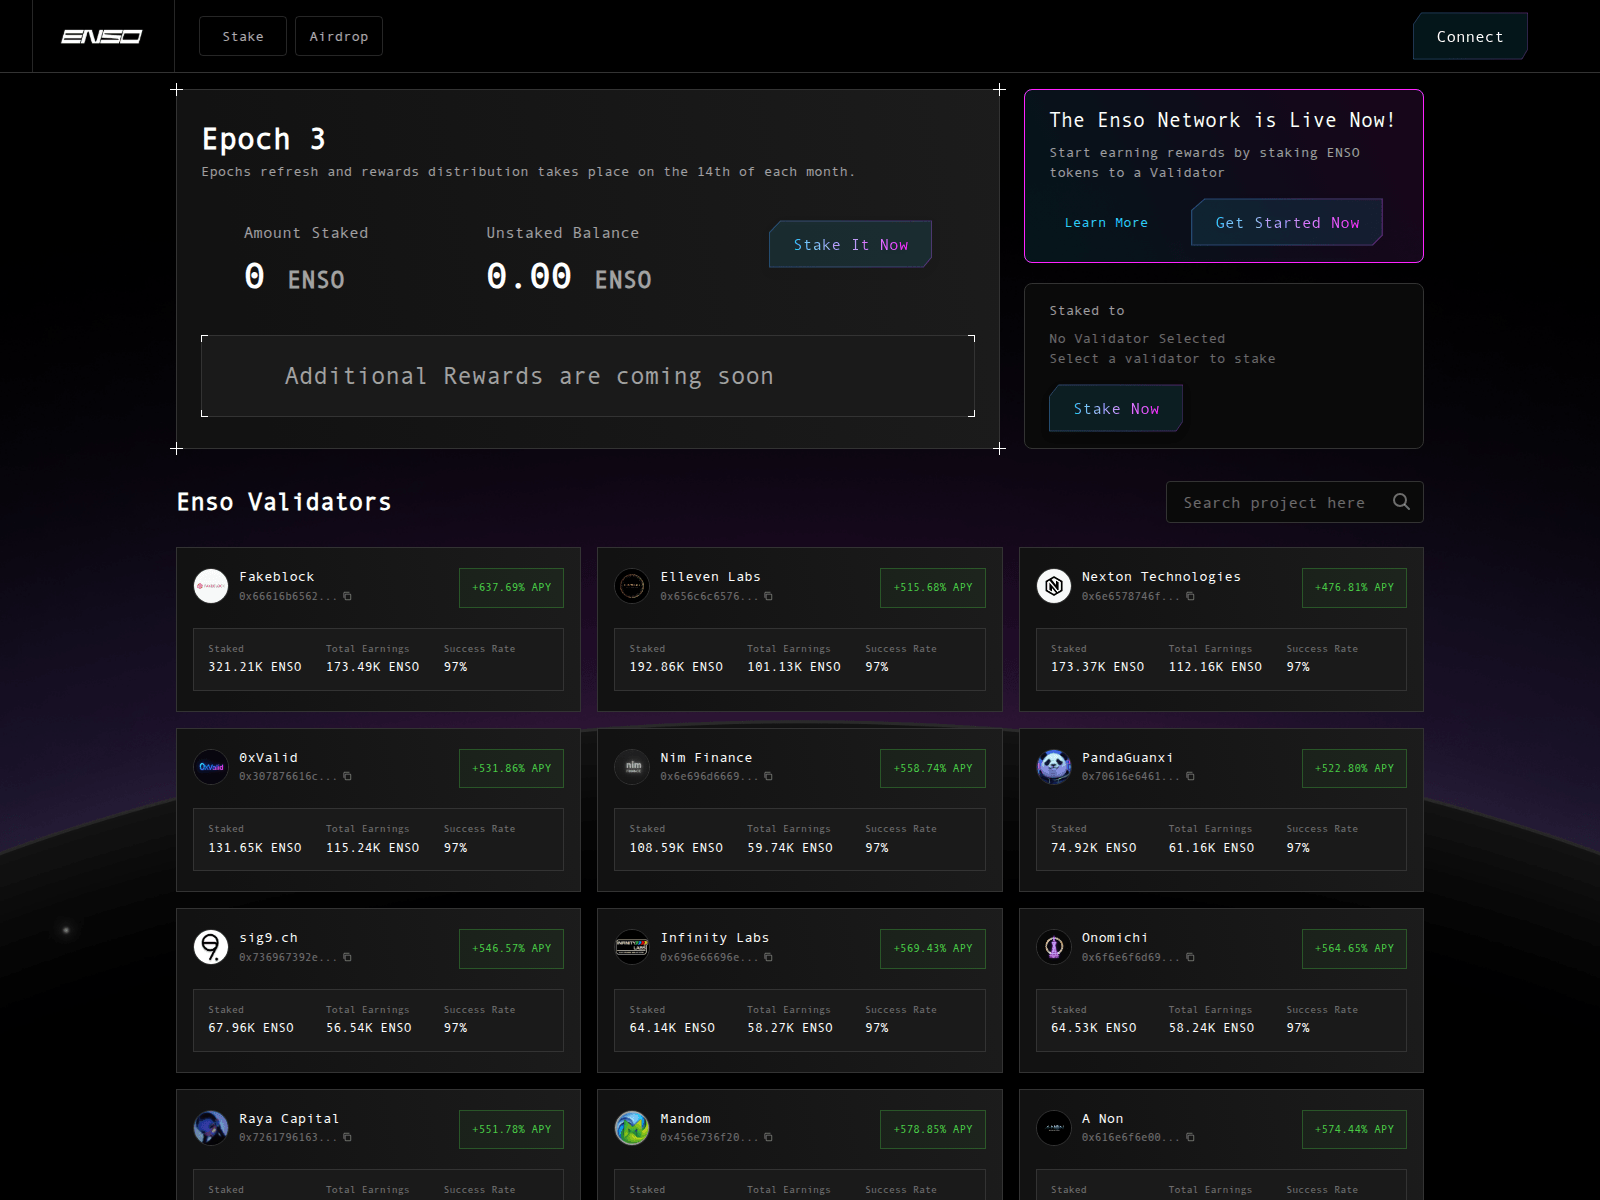
Task: Open the Learn More link
Action: 1106,222
